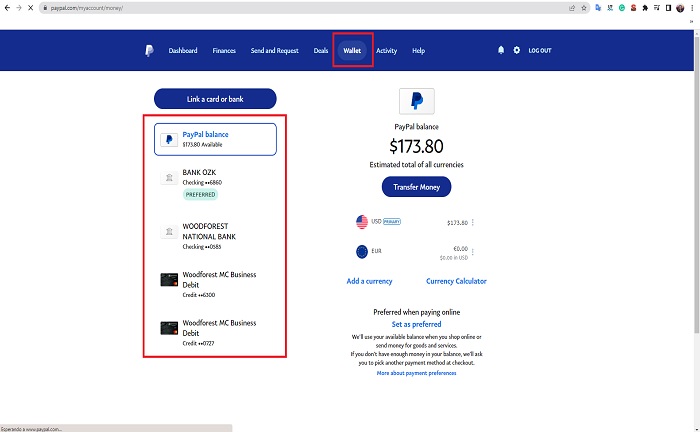Stop page loading with X button
The image size is (700, 432).
(30, 8)
